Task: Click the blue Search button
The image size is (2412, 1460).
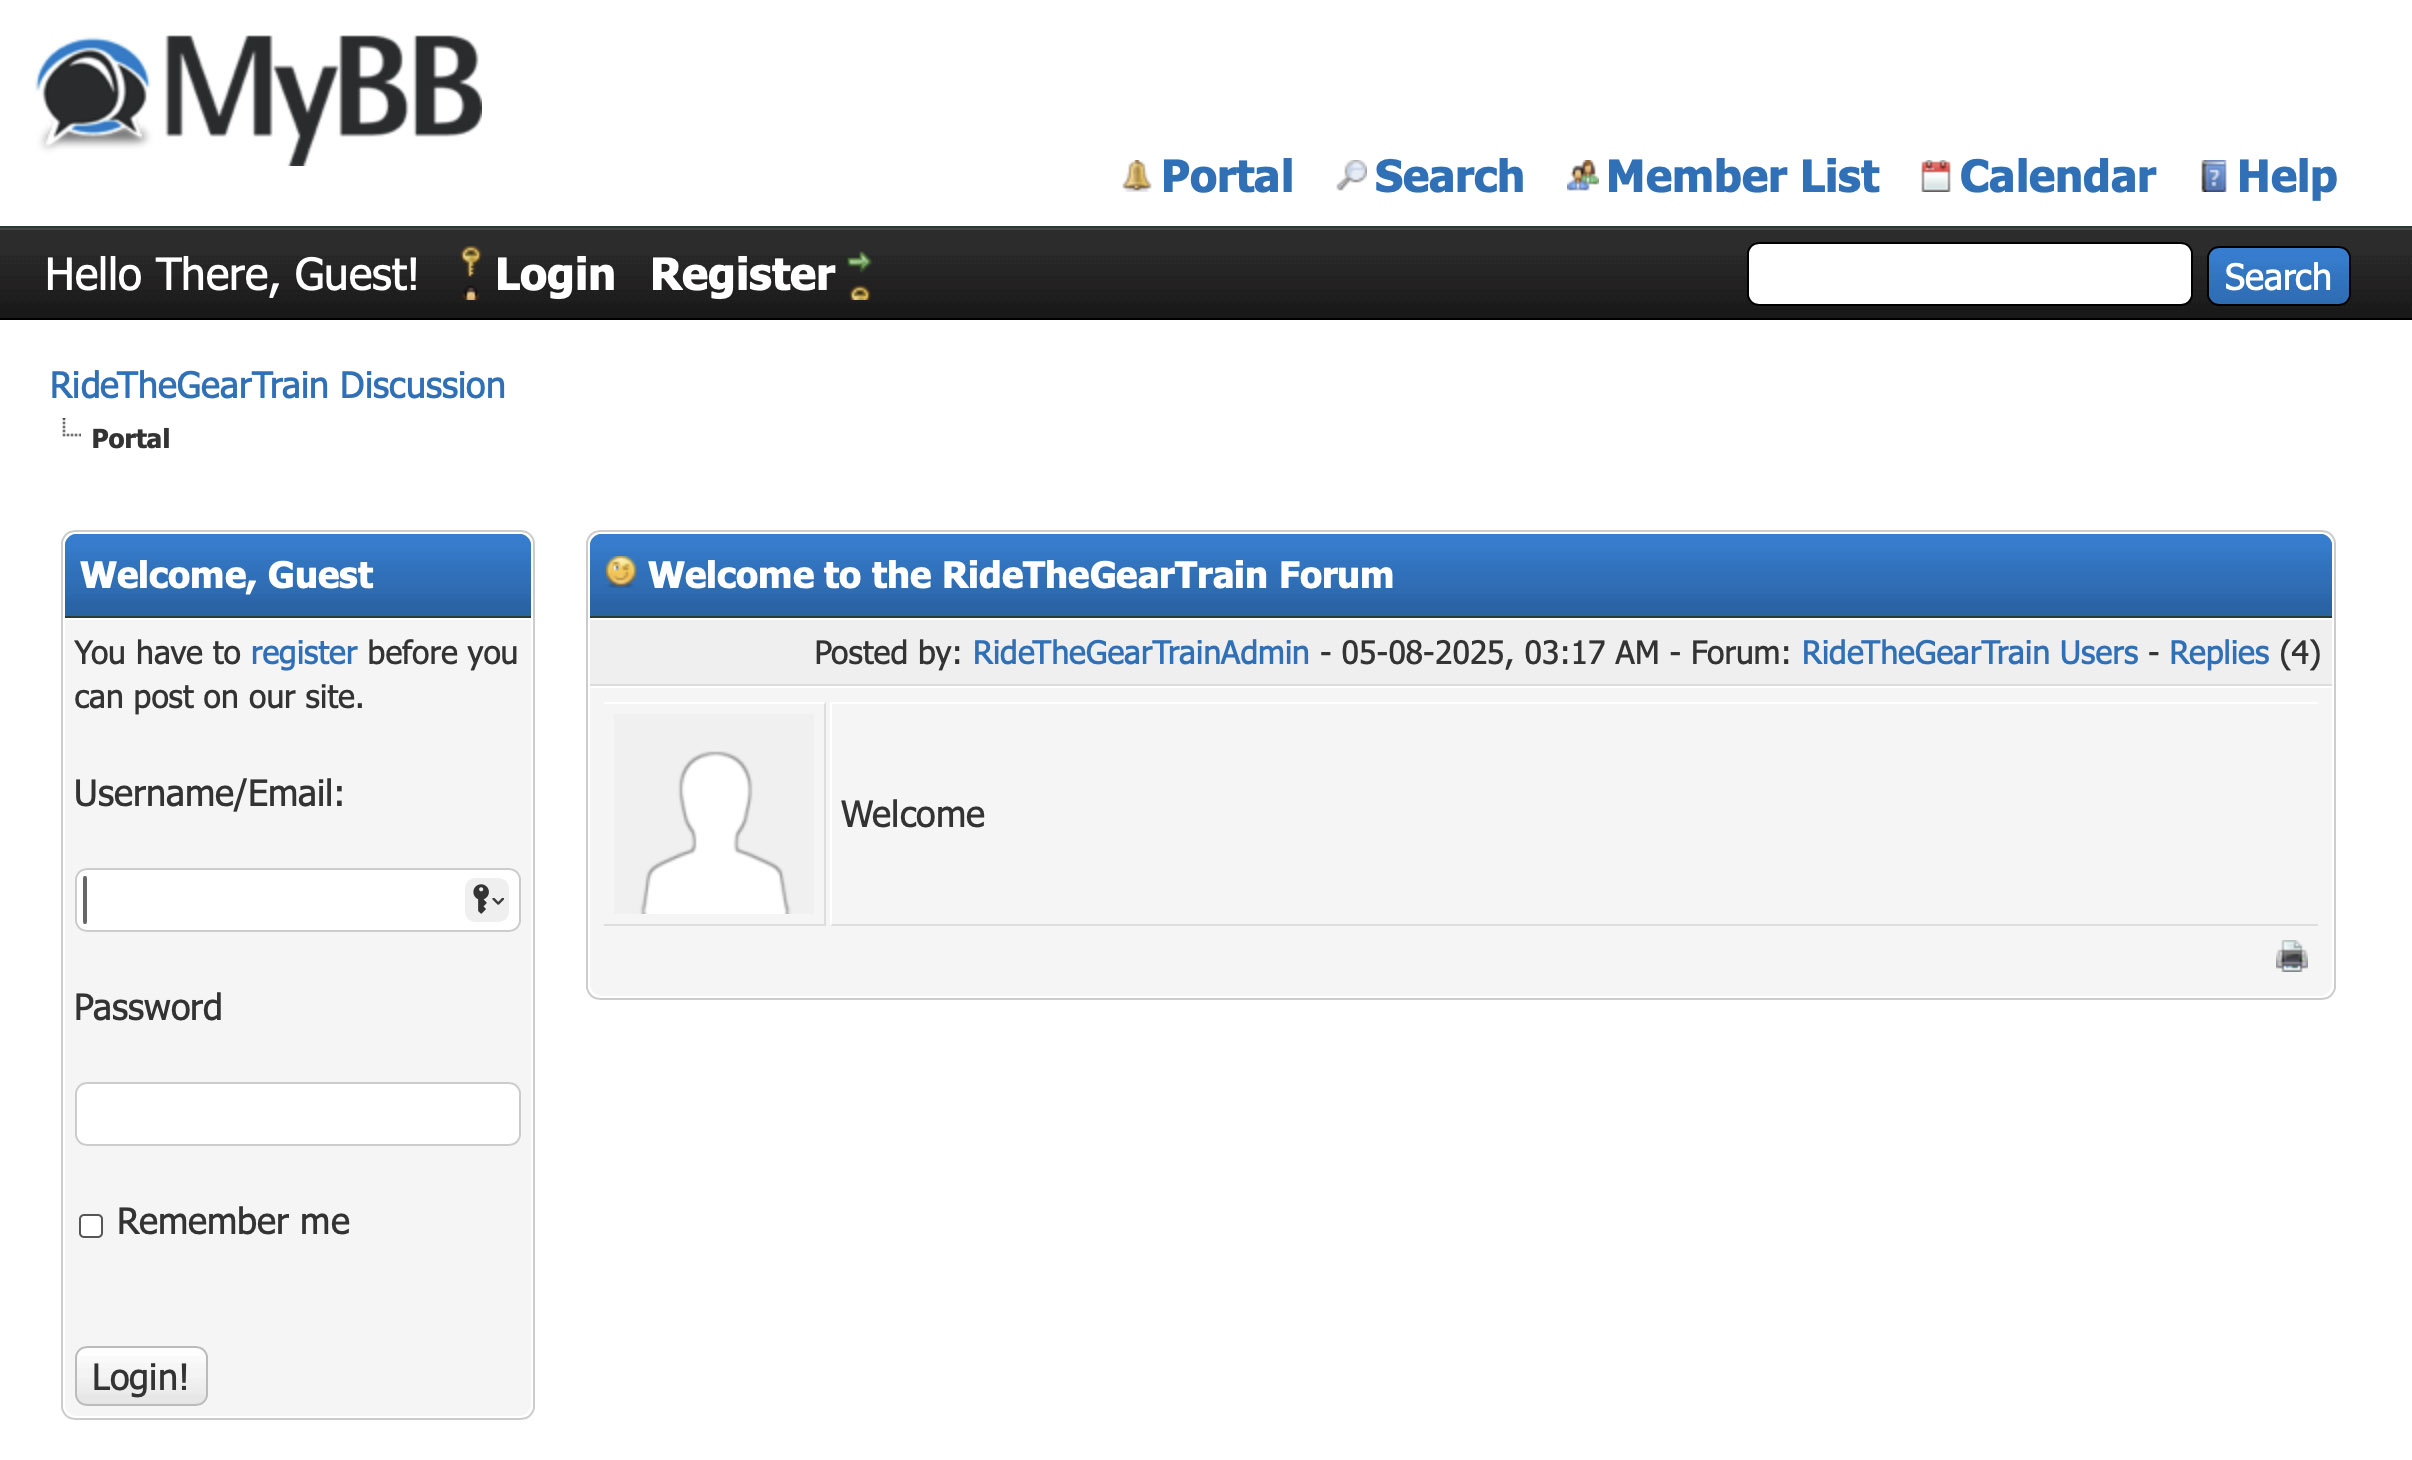Action: (2278, 275)
